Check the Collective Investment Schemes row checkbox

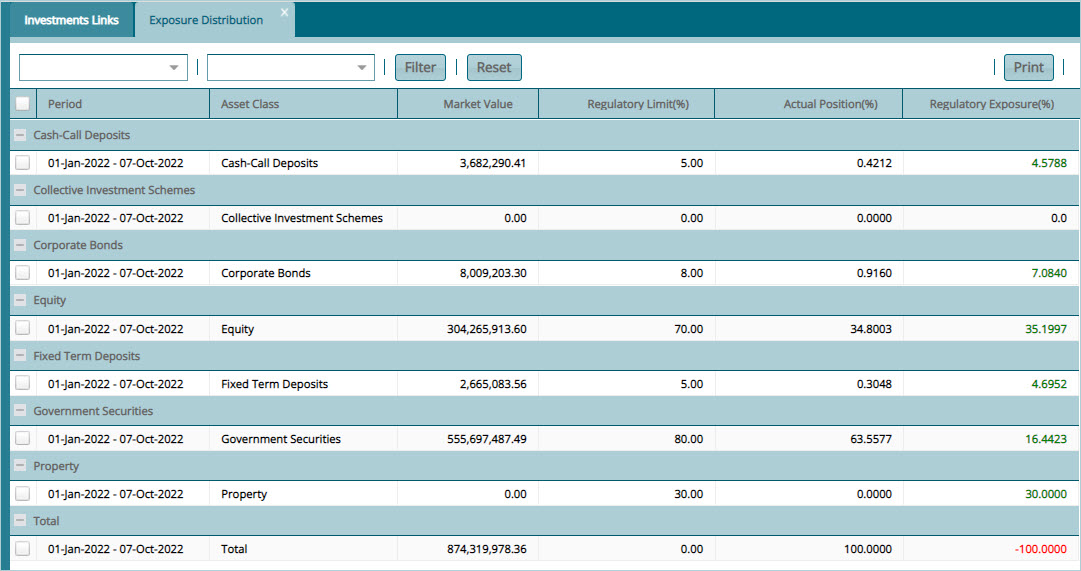23,218
